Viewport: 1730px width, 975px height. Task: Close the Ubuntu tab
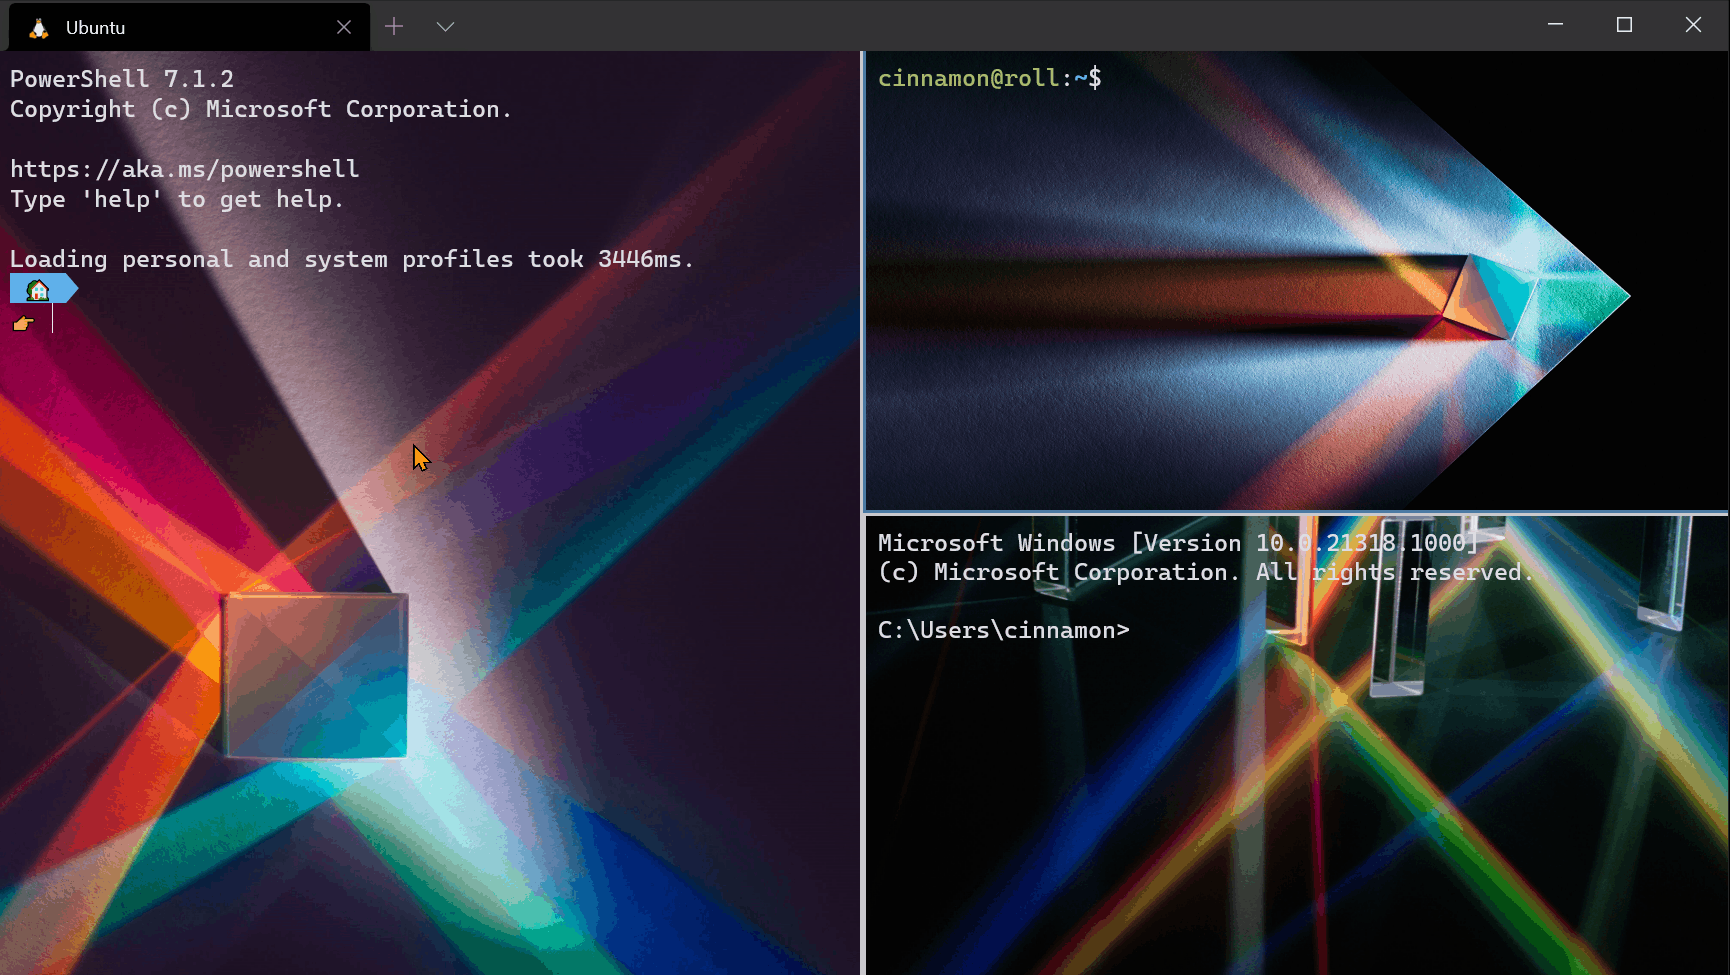pos(344,26)
